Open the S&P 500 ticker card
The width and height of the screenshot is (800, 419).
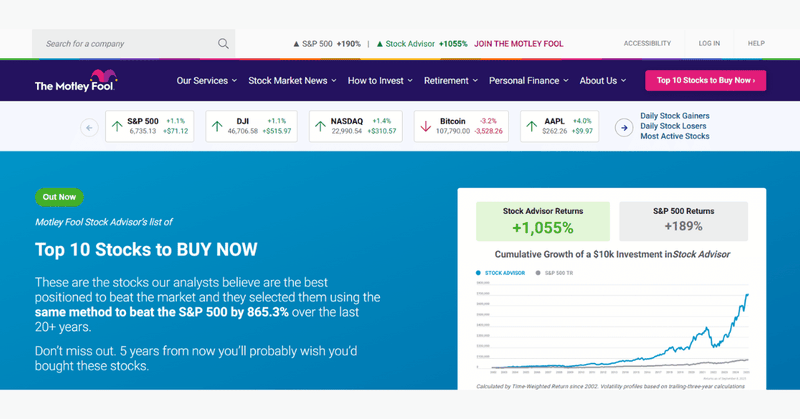pos(149,126)
